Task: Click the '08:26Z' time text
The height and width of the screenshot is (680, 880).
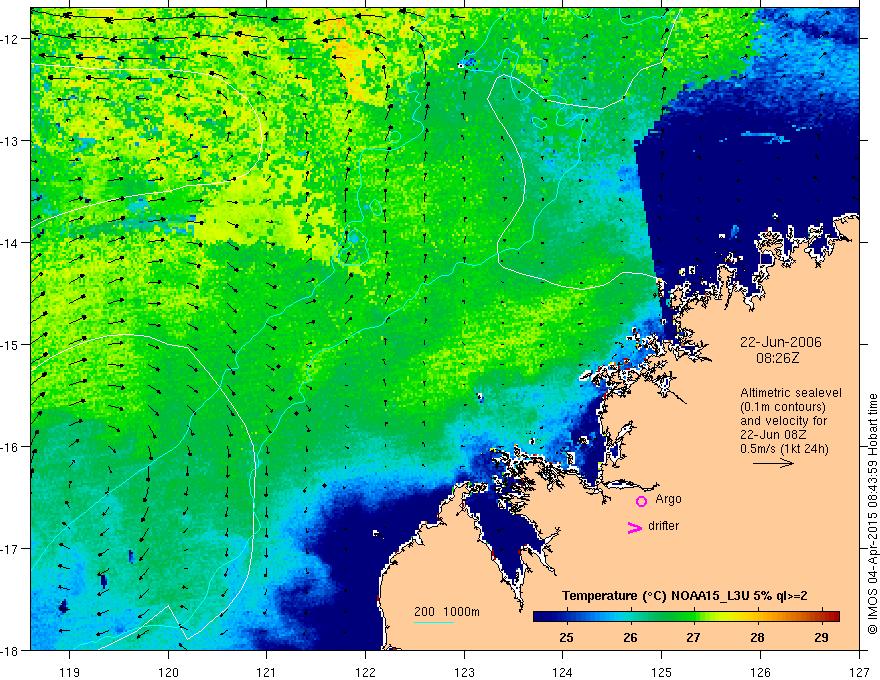Action: [777, 358]
